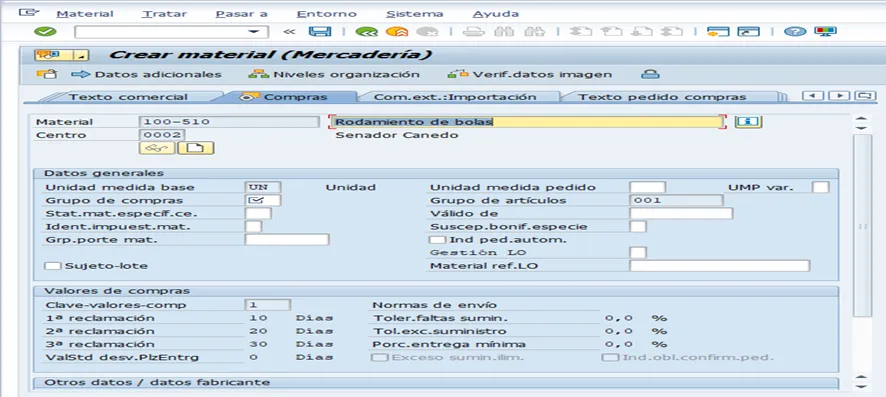Click the greyed Cancel icon
Viewport: 886px width, 397px height.
(x=427, y=32)
